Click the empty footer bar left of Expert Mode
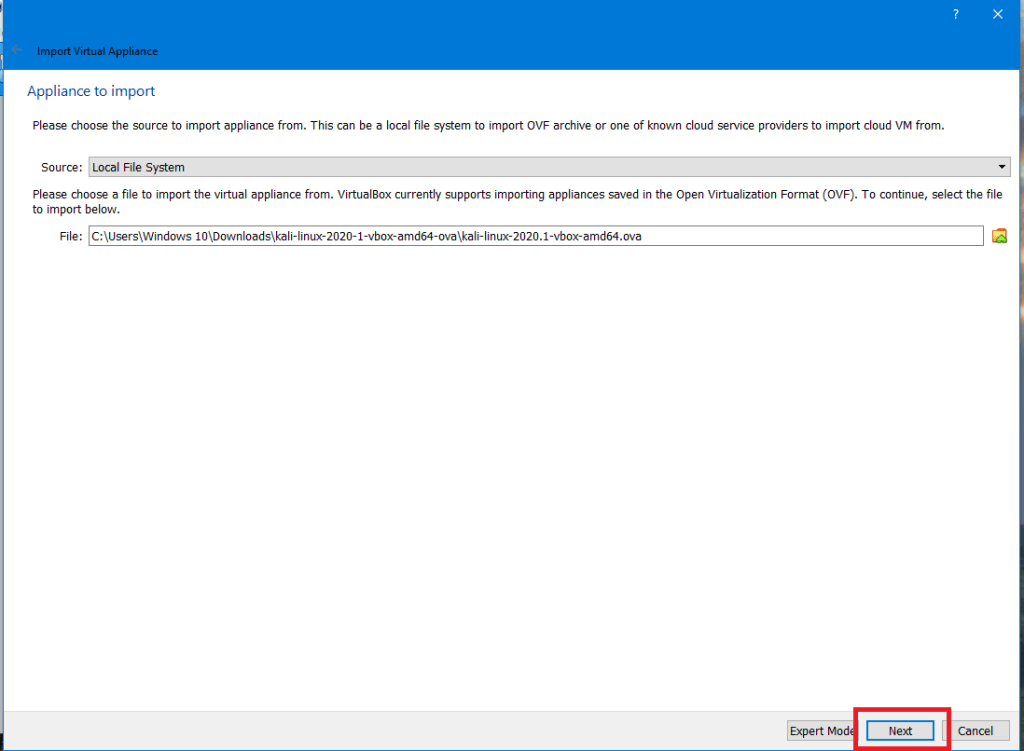 (400, 731)
